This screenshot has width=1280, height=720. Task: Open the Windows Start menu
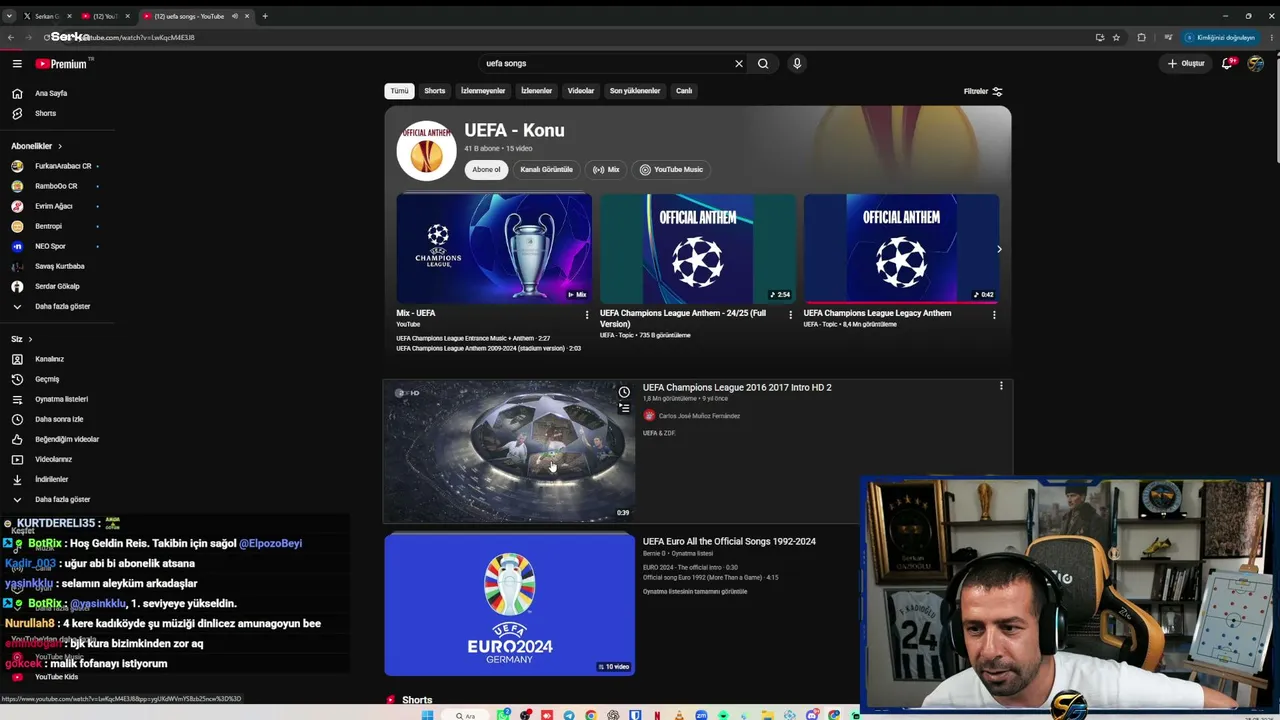pyautogui.click(x=427, y=715)
